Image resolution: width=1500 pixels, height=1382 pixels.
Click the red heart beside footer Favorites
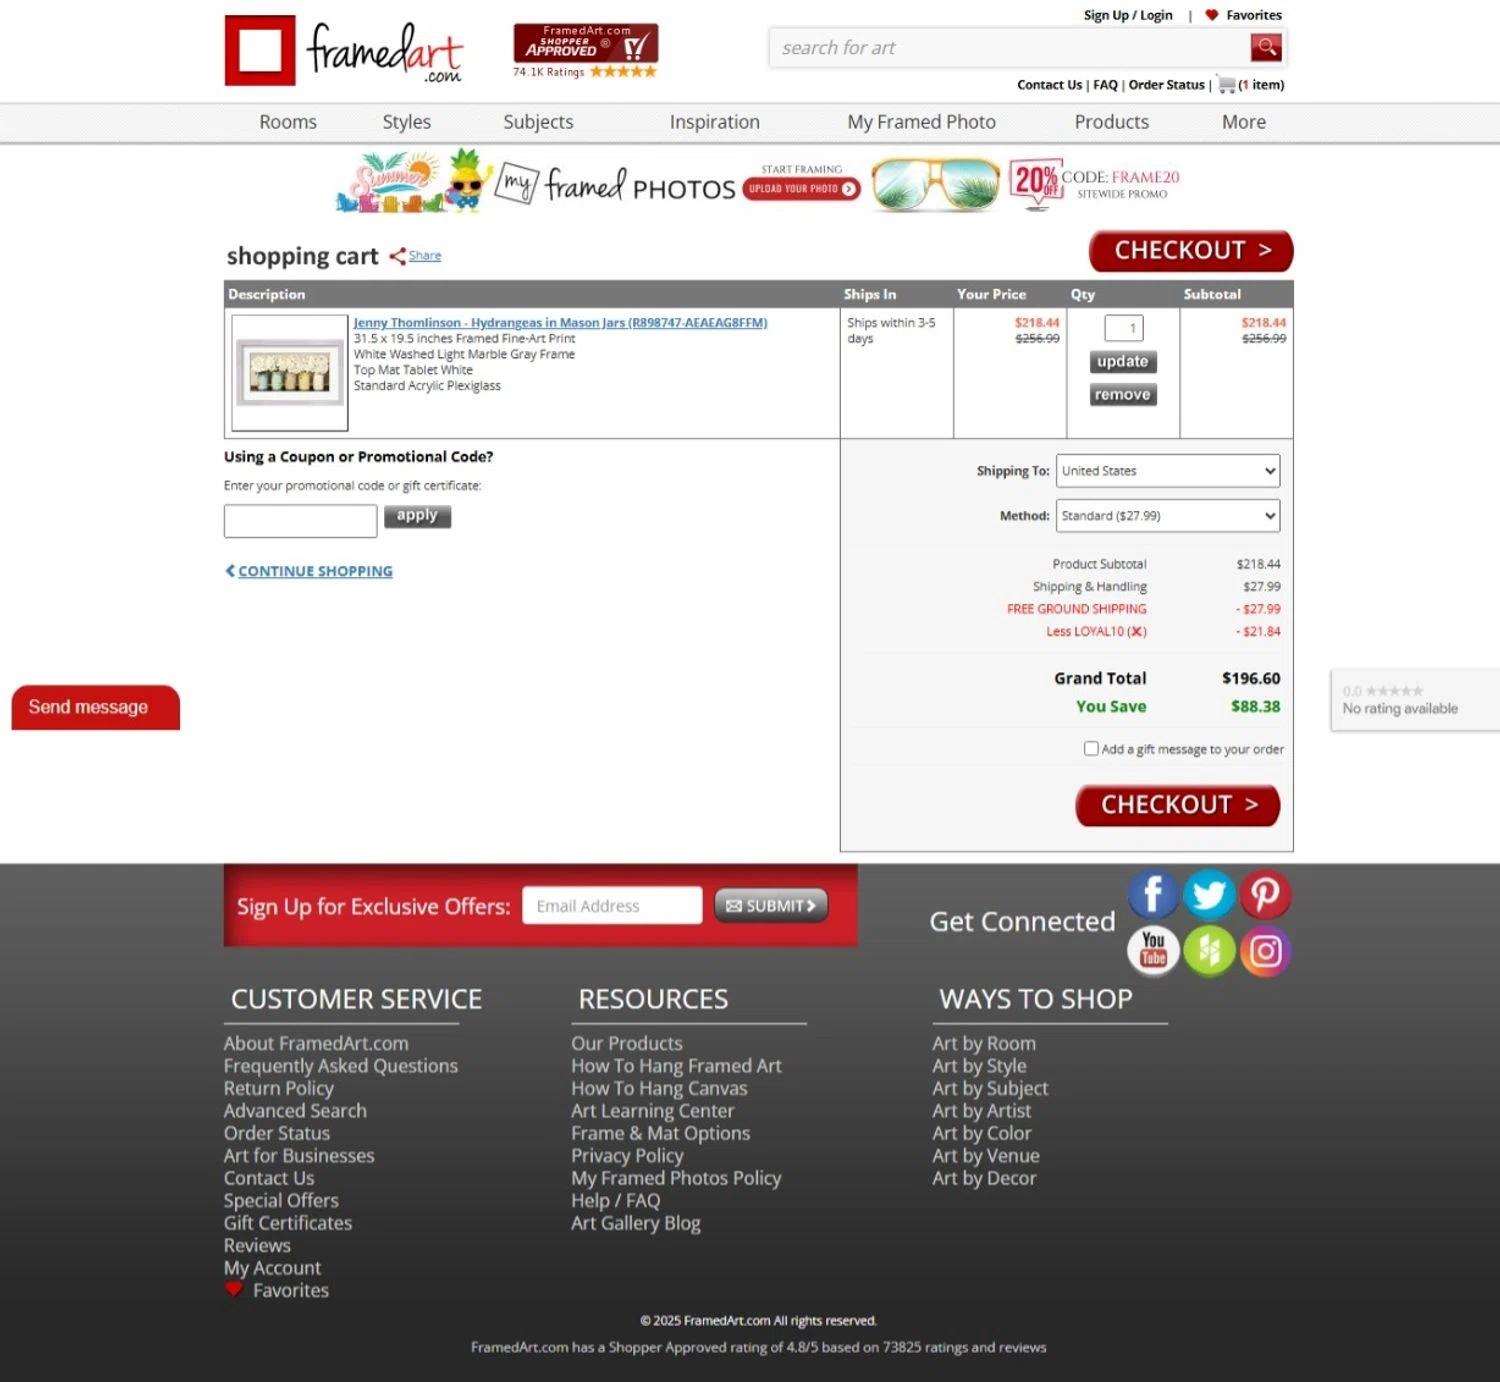(234, 1290)
